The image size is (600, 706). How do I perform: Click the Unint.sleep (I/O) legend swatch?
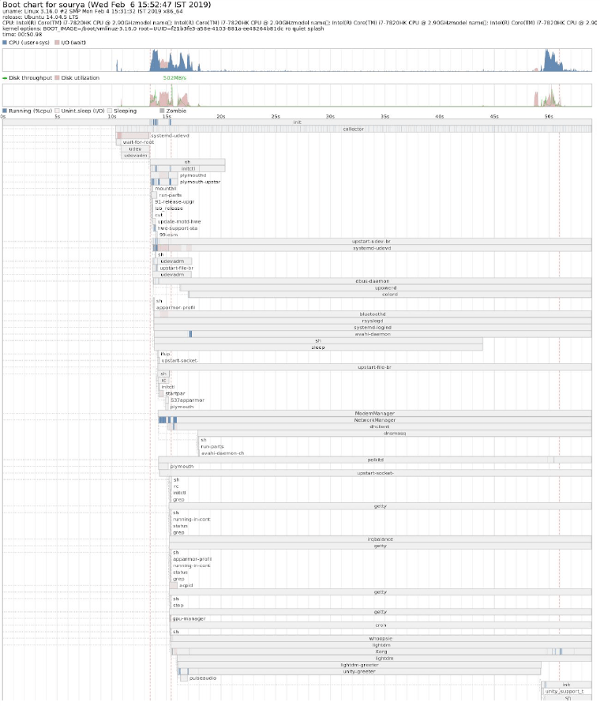[59, 111]
